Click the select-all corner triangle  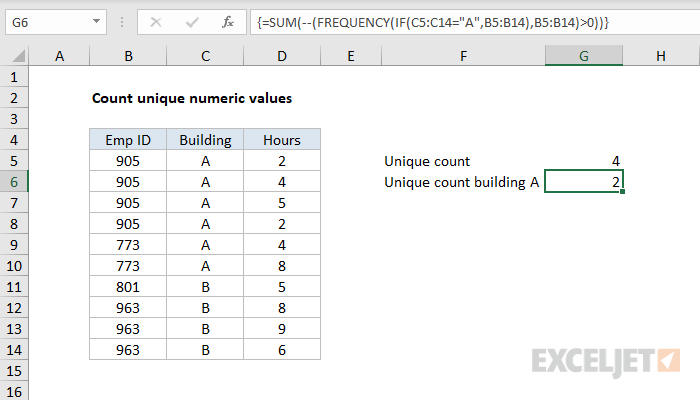pyautogui.click(x=15, y=57)
